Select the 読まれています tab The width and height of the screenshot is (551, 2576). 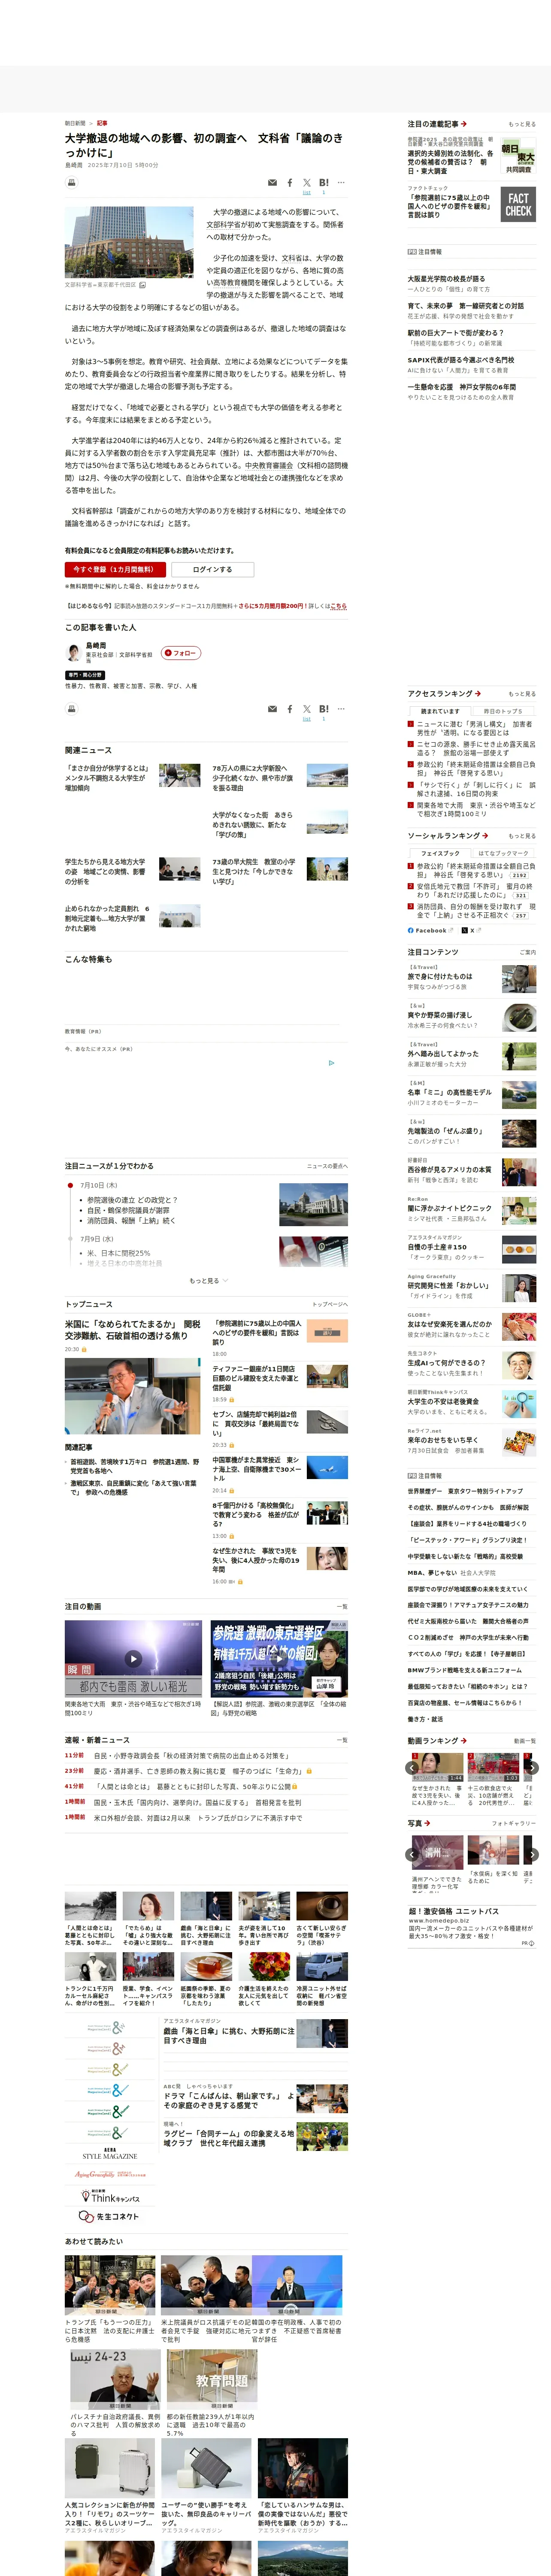pos(440,711)
